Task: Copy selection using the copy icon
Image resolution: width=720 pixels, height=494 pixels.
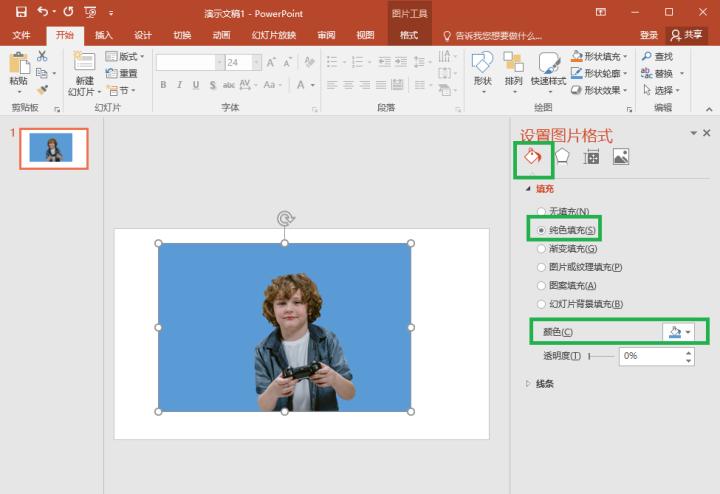Action: pyautogui.click(x=42, y=73)
